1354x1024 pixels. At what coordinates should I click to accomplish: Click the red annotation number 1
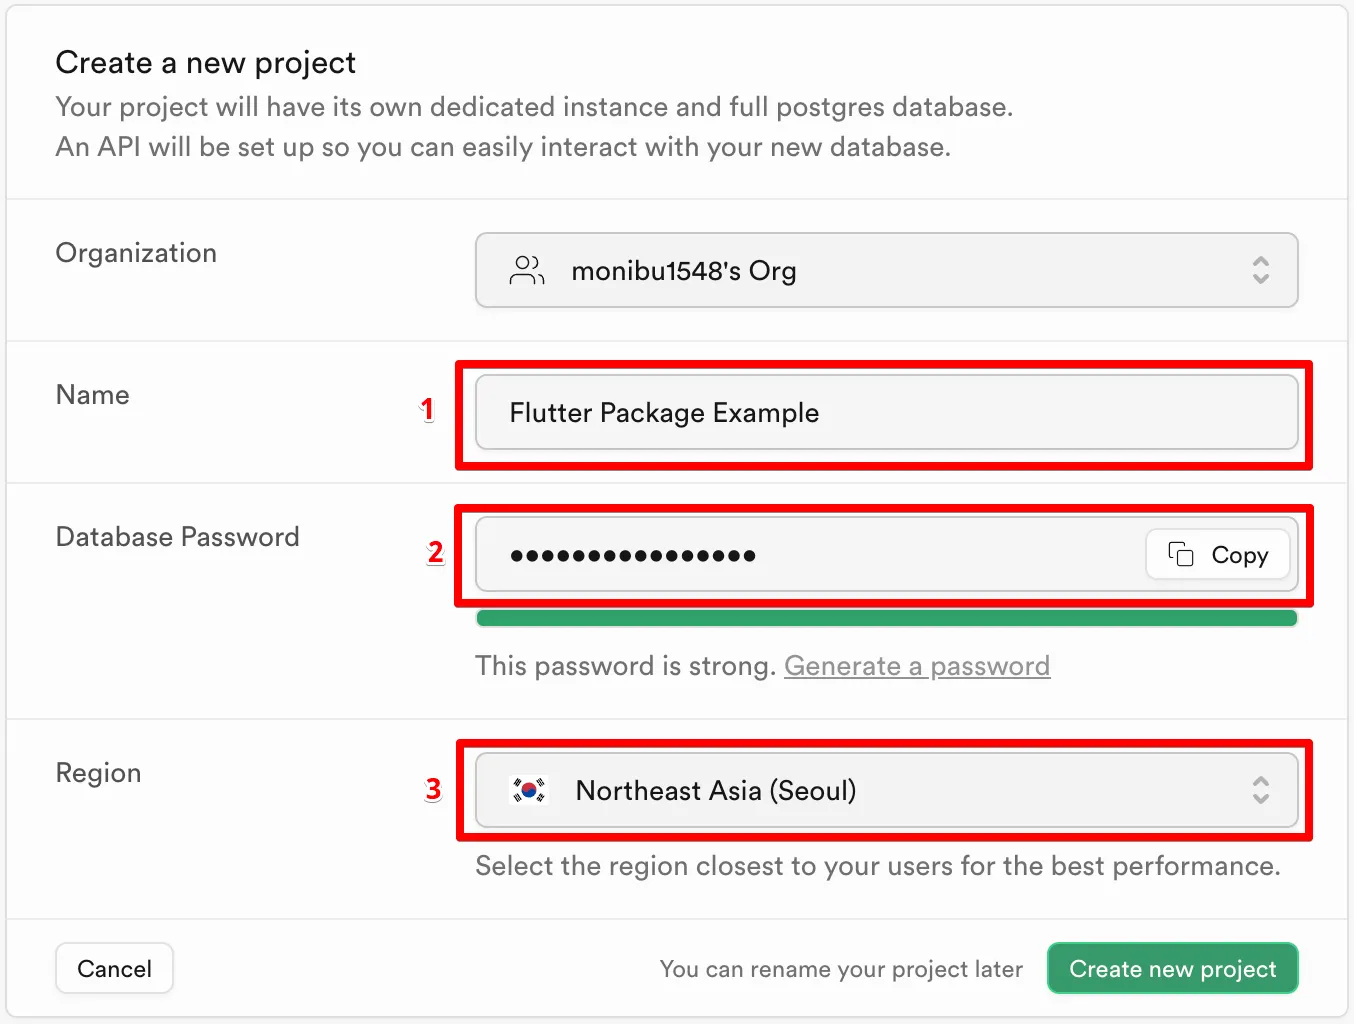click(428, 409)
